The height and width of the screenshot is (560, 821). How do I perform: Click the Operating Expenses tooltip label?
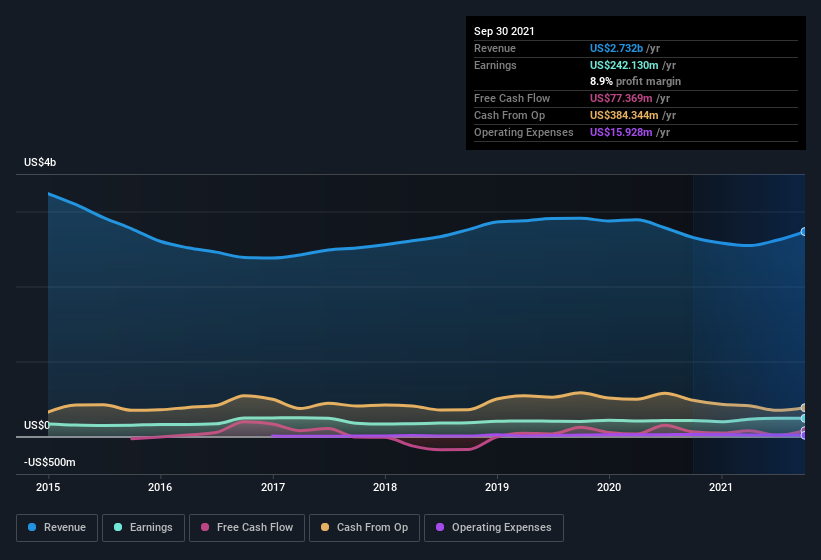524,132
